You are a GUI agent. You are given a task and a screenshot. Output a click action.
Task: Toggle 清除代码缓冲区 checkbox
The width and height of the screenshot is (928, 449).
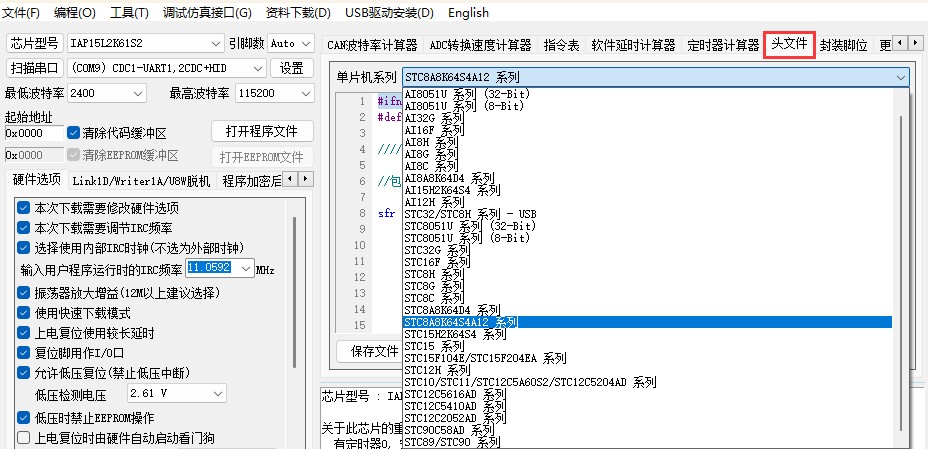click(x=73, y=133)
